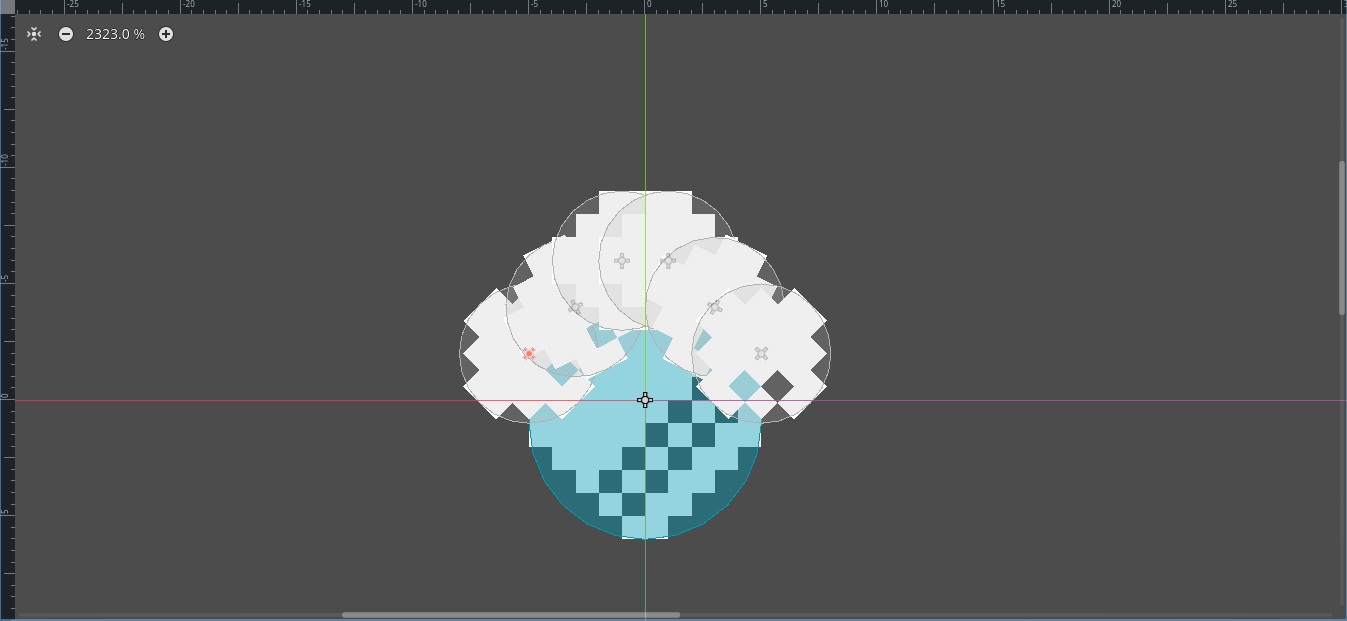Image resolution: width=1347 pixels, height=621 pixels.
Task: Zoom out with the minus icon
Action: coord(66,34)
